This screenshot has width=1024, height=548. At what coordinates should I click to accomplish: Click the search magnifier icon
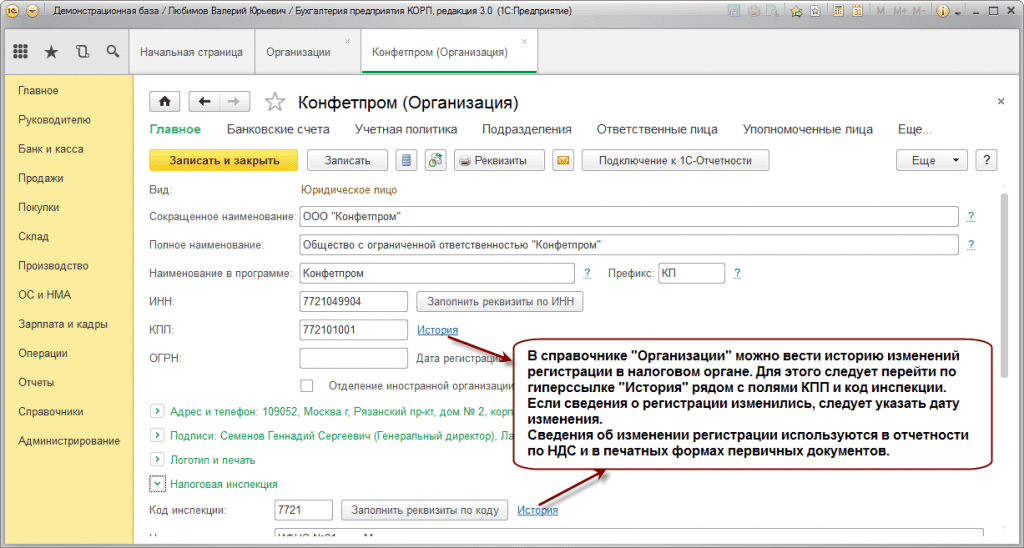[111, 51]
